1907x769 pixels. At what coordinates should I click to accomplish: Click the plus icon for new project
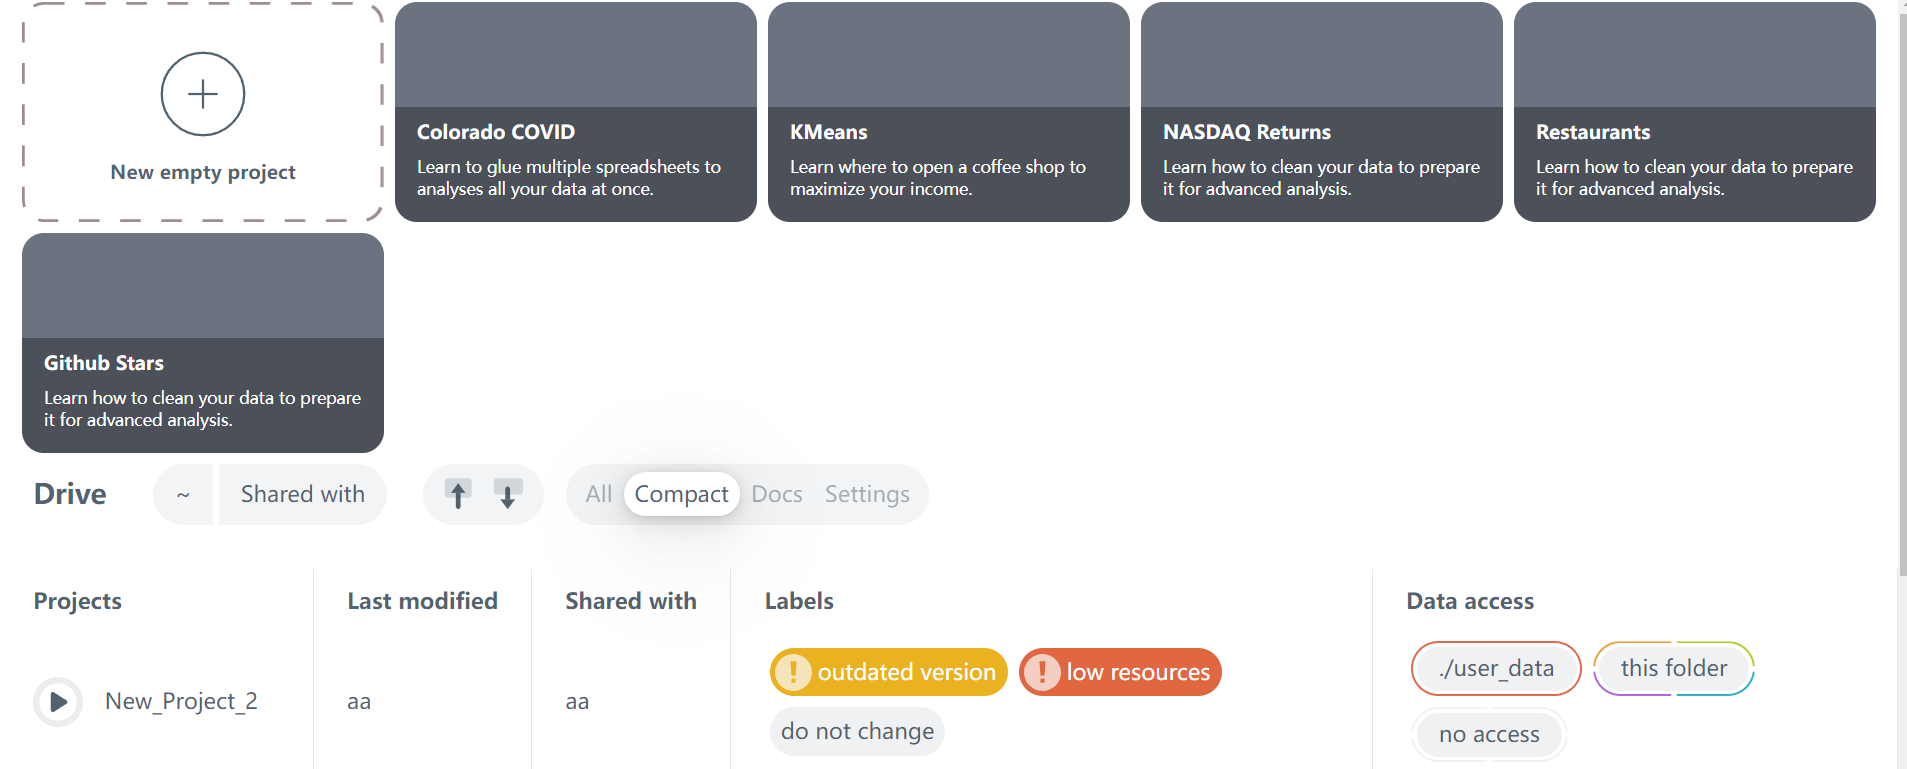click(203, 94)
